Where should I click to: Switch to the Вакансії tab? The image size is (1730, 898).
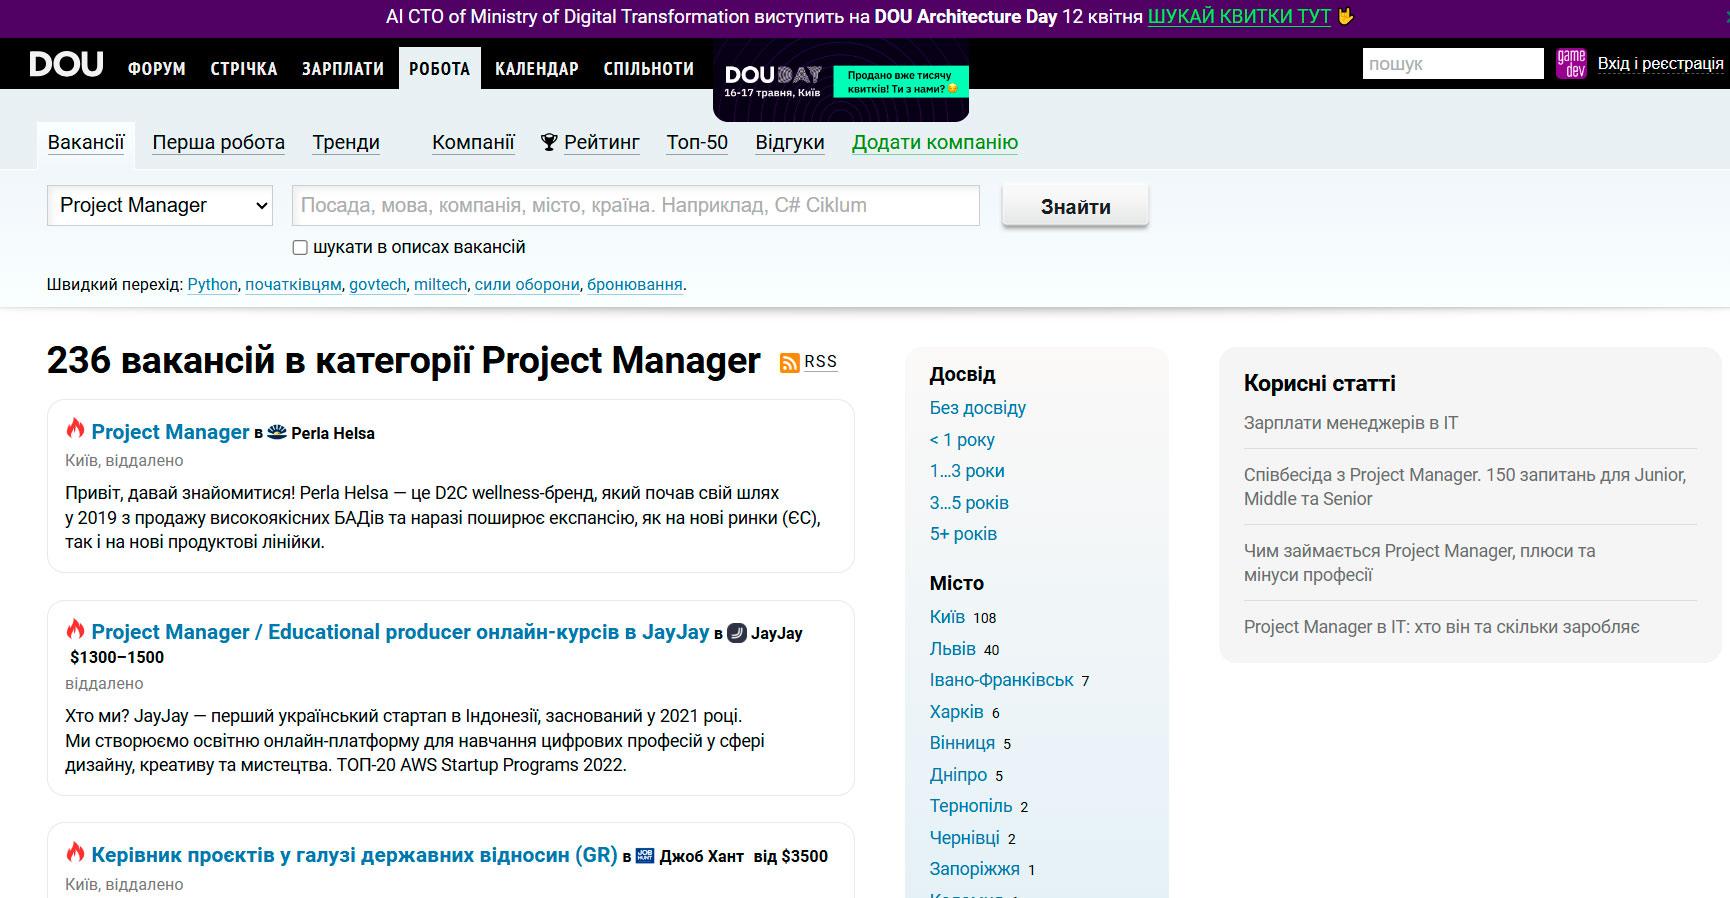tap(86, 143)
